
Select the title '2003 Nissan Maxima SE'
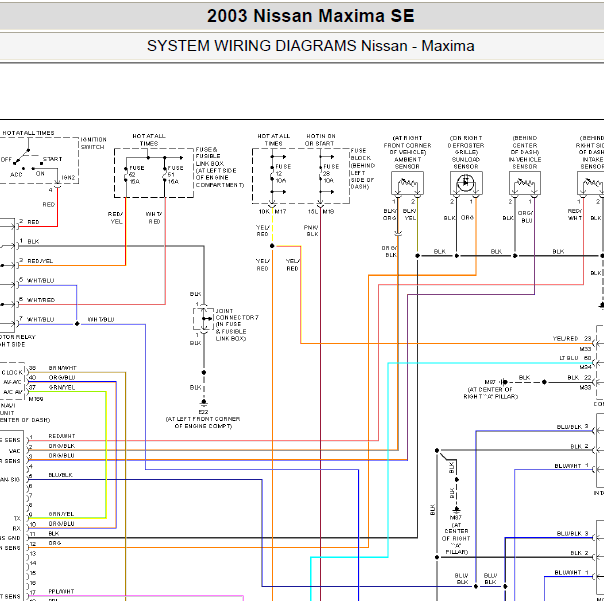tap(310, 16)
